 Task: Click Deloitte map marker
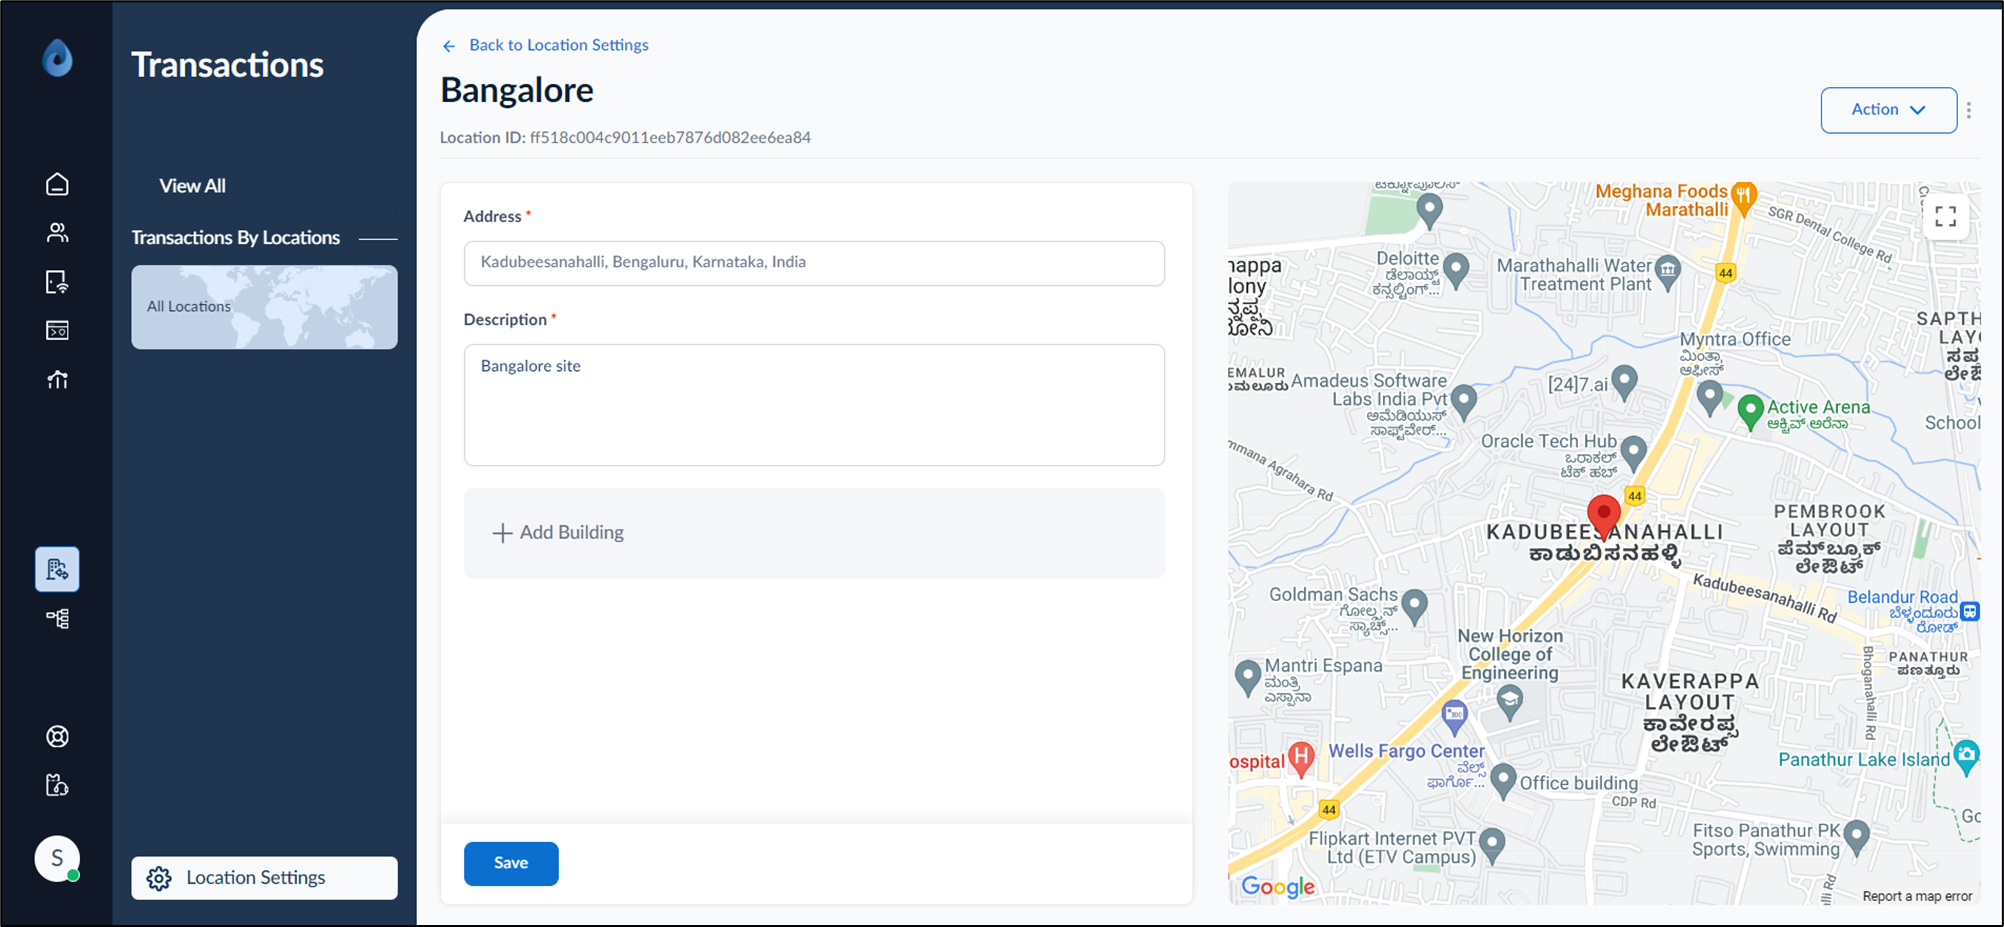point(1457,269)
